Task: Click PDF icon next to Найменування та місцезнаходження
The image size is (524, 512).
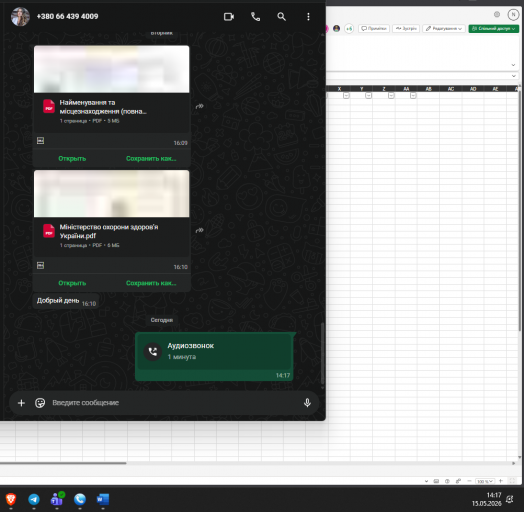Action: [49, 107]
